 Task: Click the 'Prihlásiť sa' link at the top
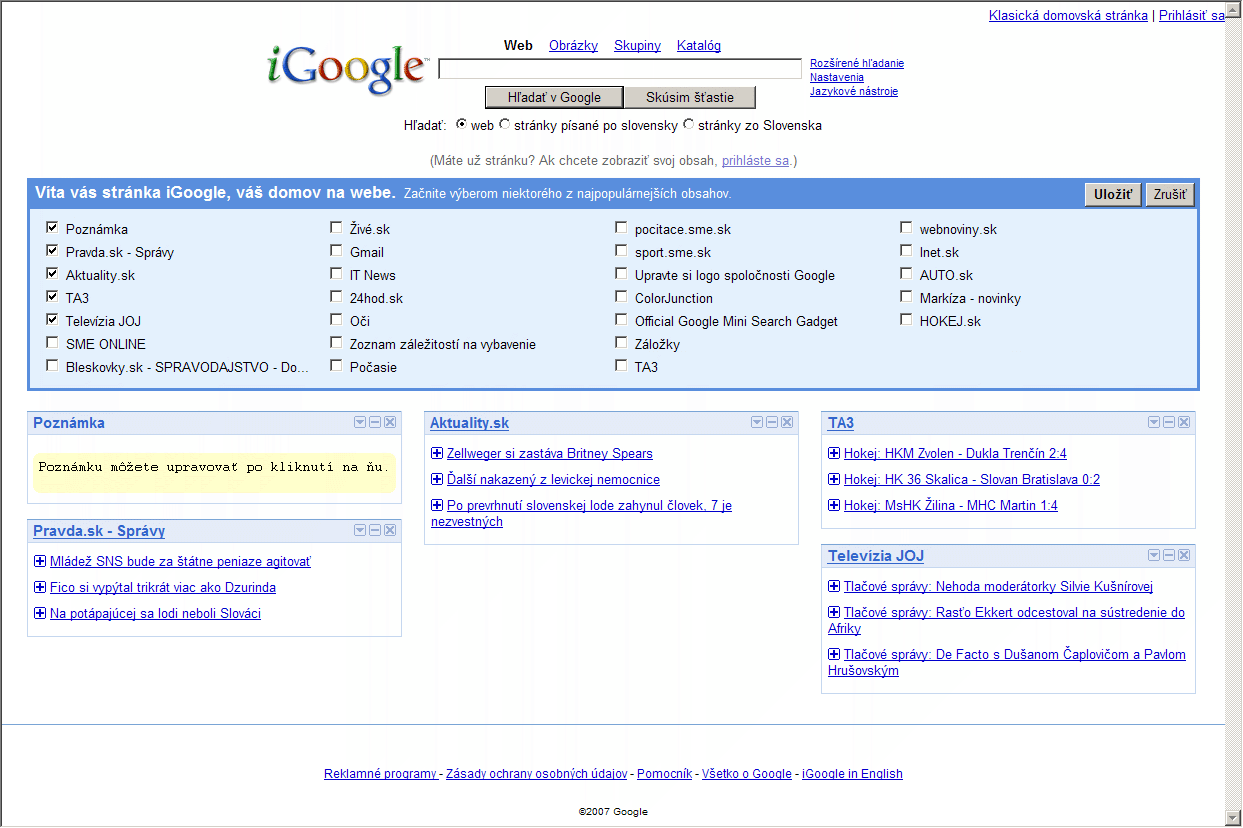tap(1192, 15)
